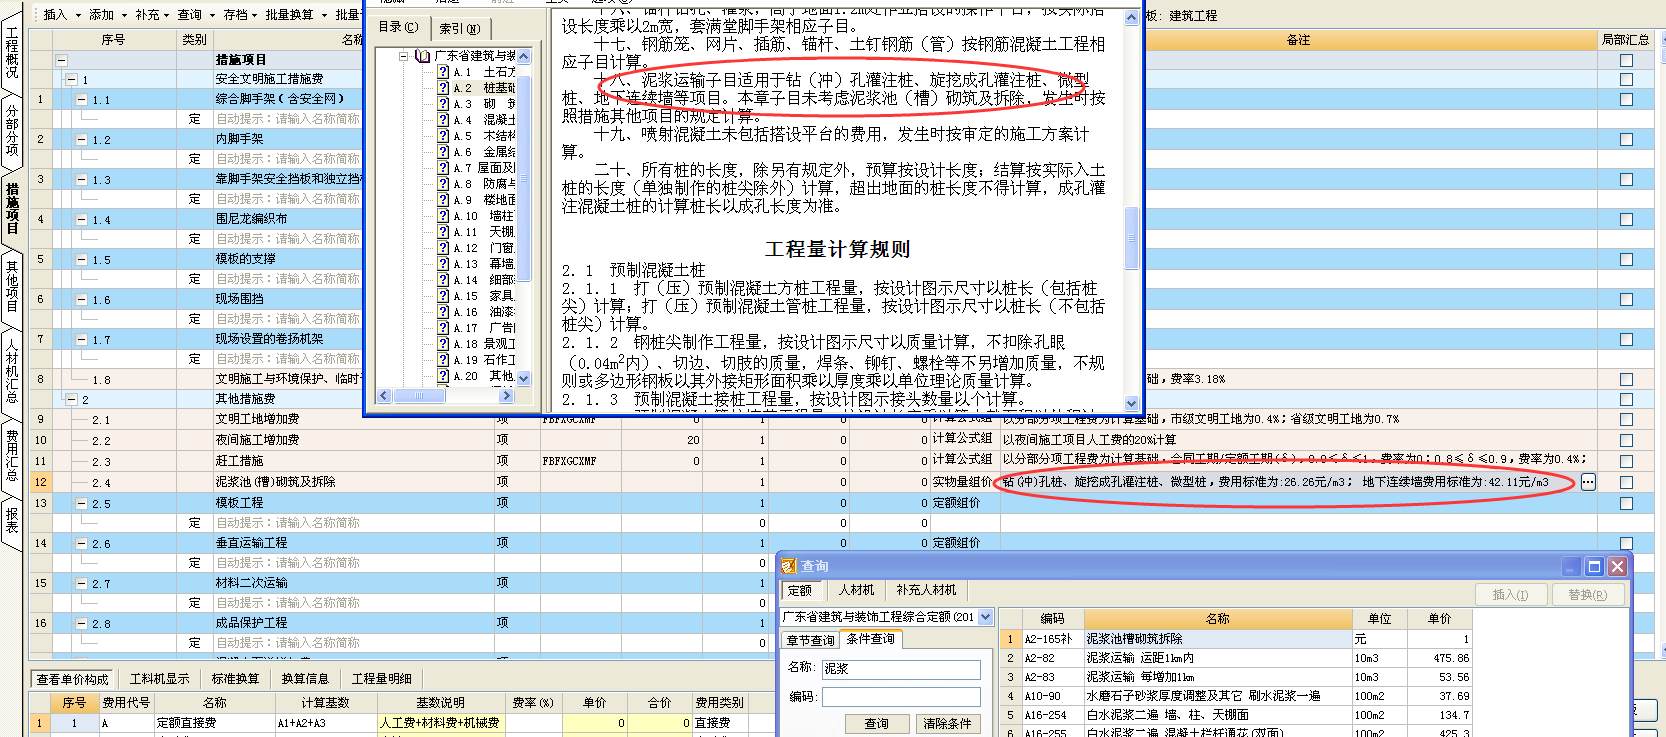This screenshot has width=1666, height=737.
Task: Focus the 名称 search field containing 泥浆
Action: pos(901,669)
